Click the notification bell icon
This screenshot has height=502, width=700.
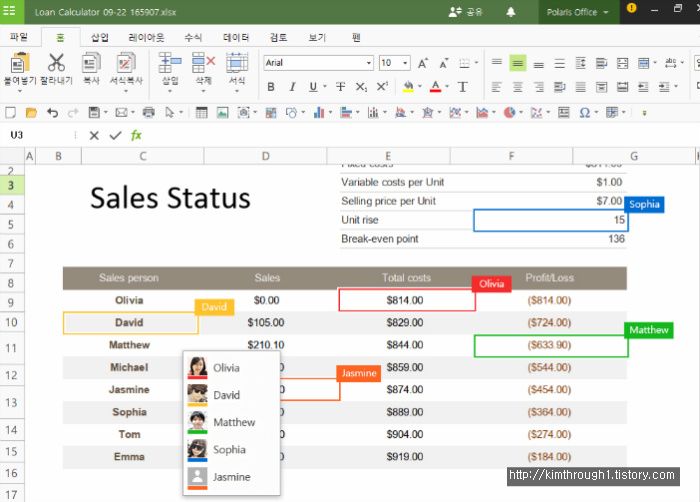[x=511, y=12]
